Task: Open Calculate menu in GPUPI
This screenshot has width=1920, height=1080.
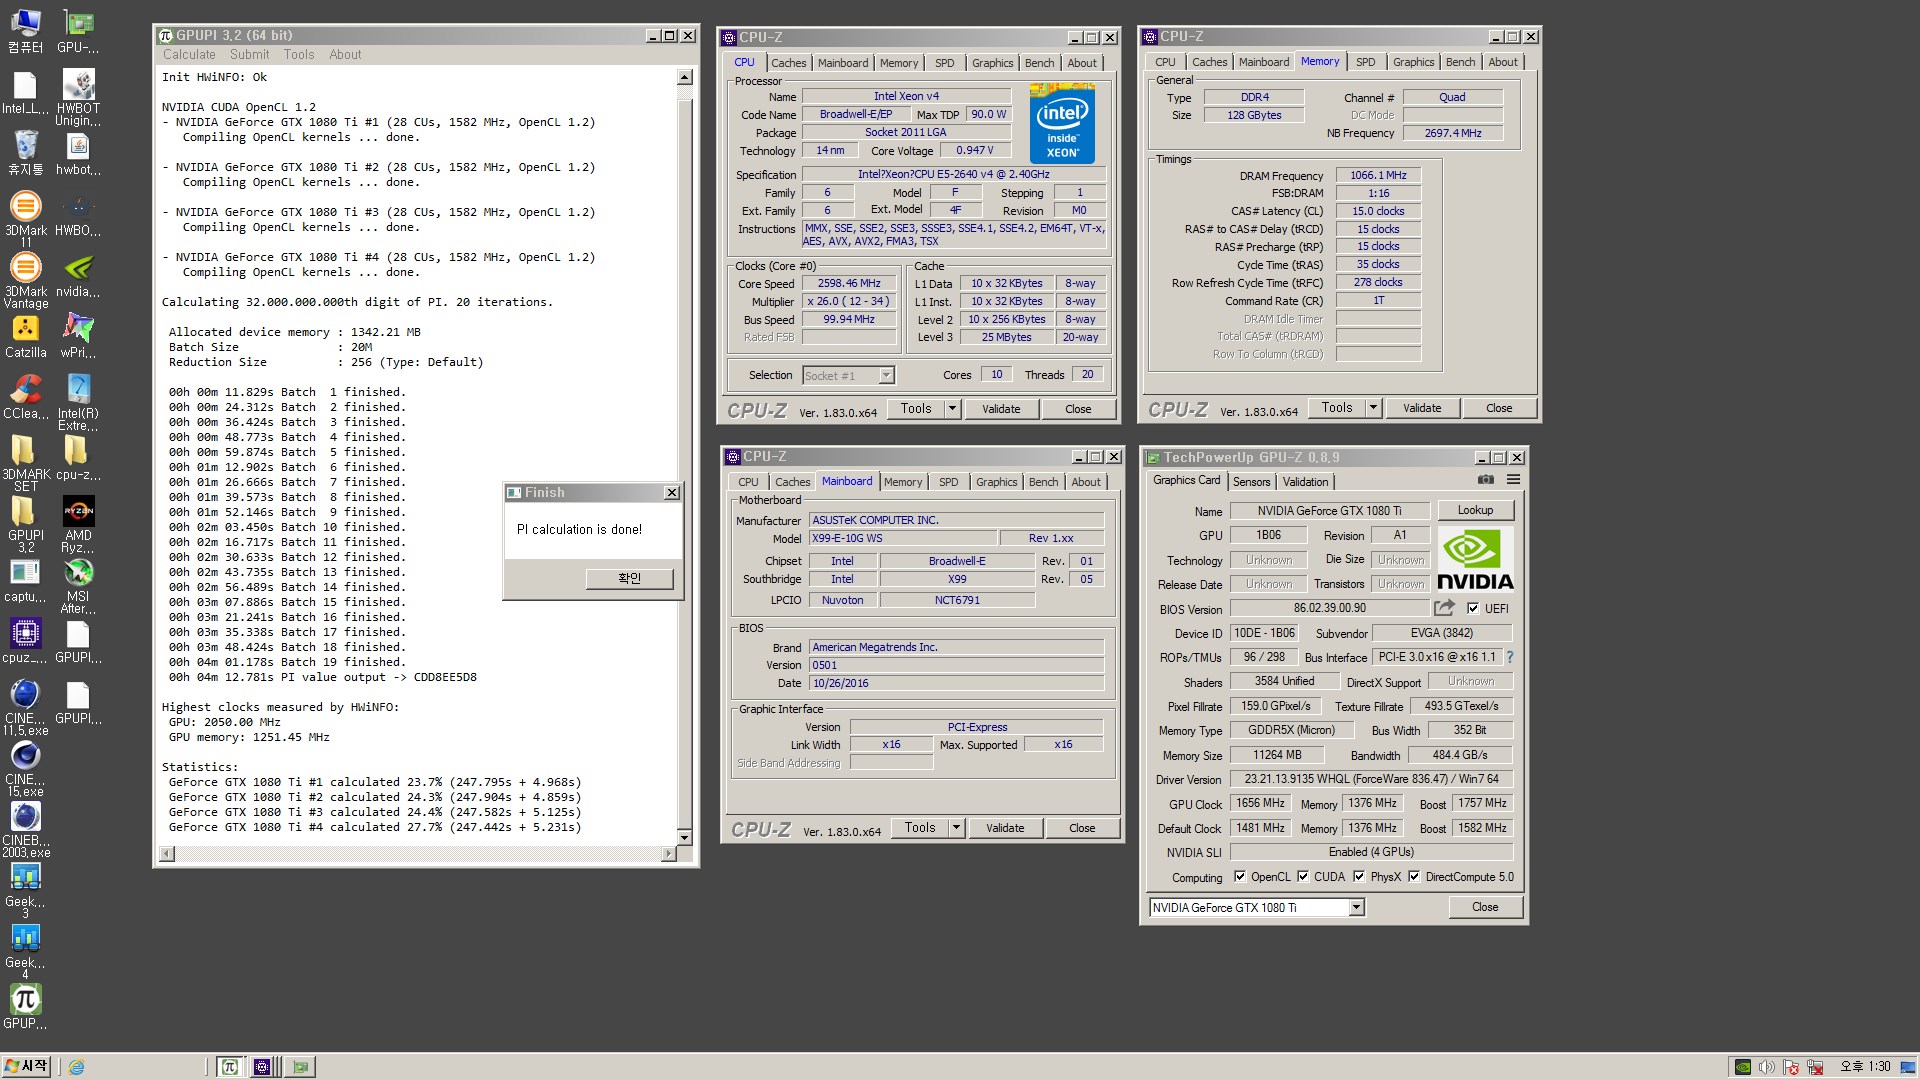Action: (189, 55)
